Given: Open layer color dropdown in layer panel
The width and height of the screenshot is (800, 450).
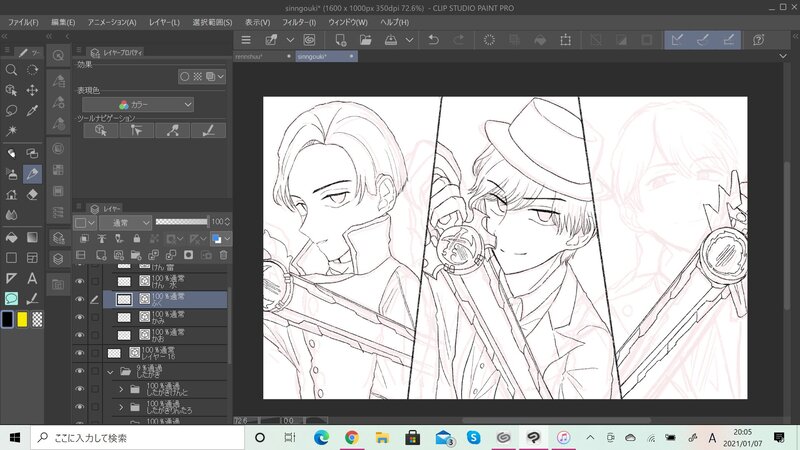Looking at the screenshot, I should pos(221,238).
